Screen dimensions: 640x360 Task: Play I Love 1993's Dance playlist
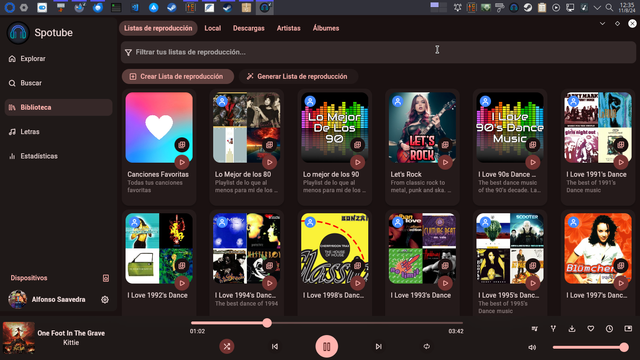point(445,283)
